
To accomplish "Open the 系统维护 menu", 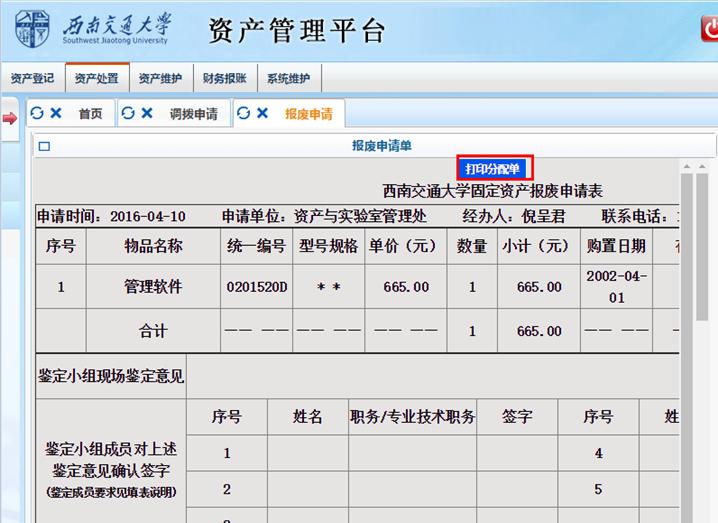I will point(288,78).
